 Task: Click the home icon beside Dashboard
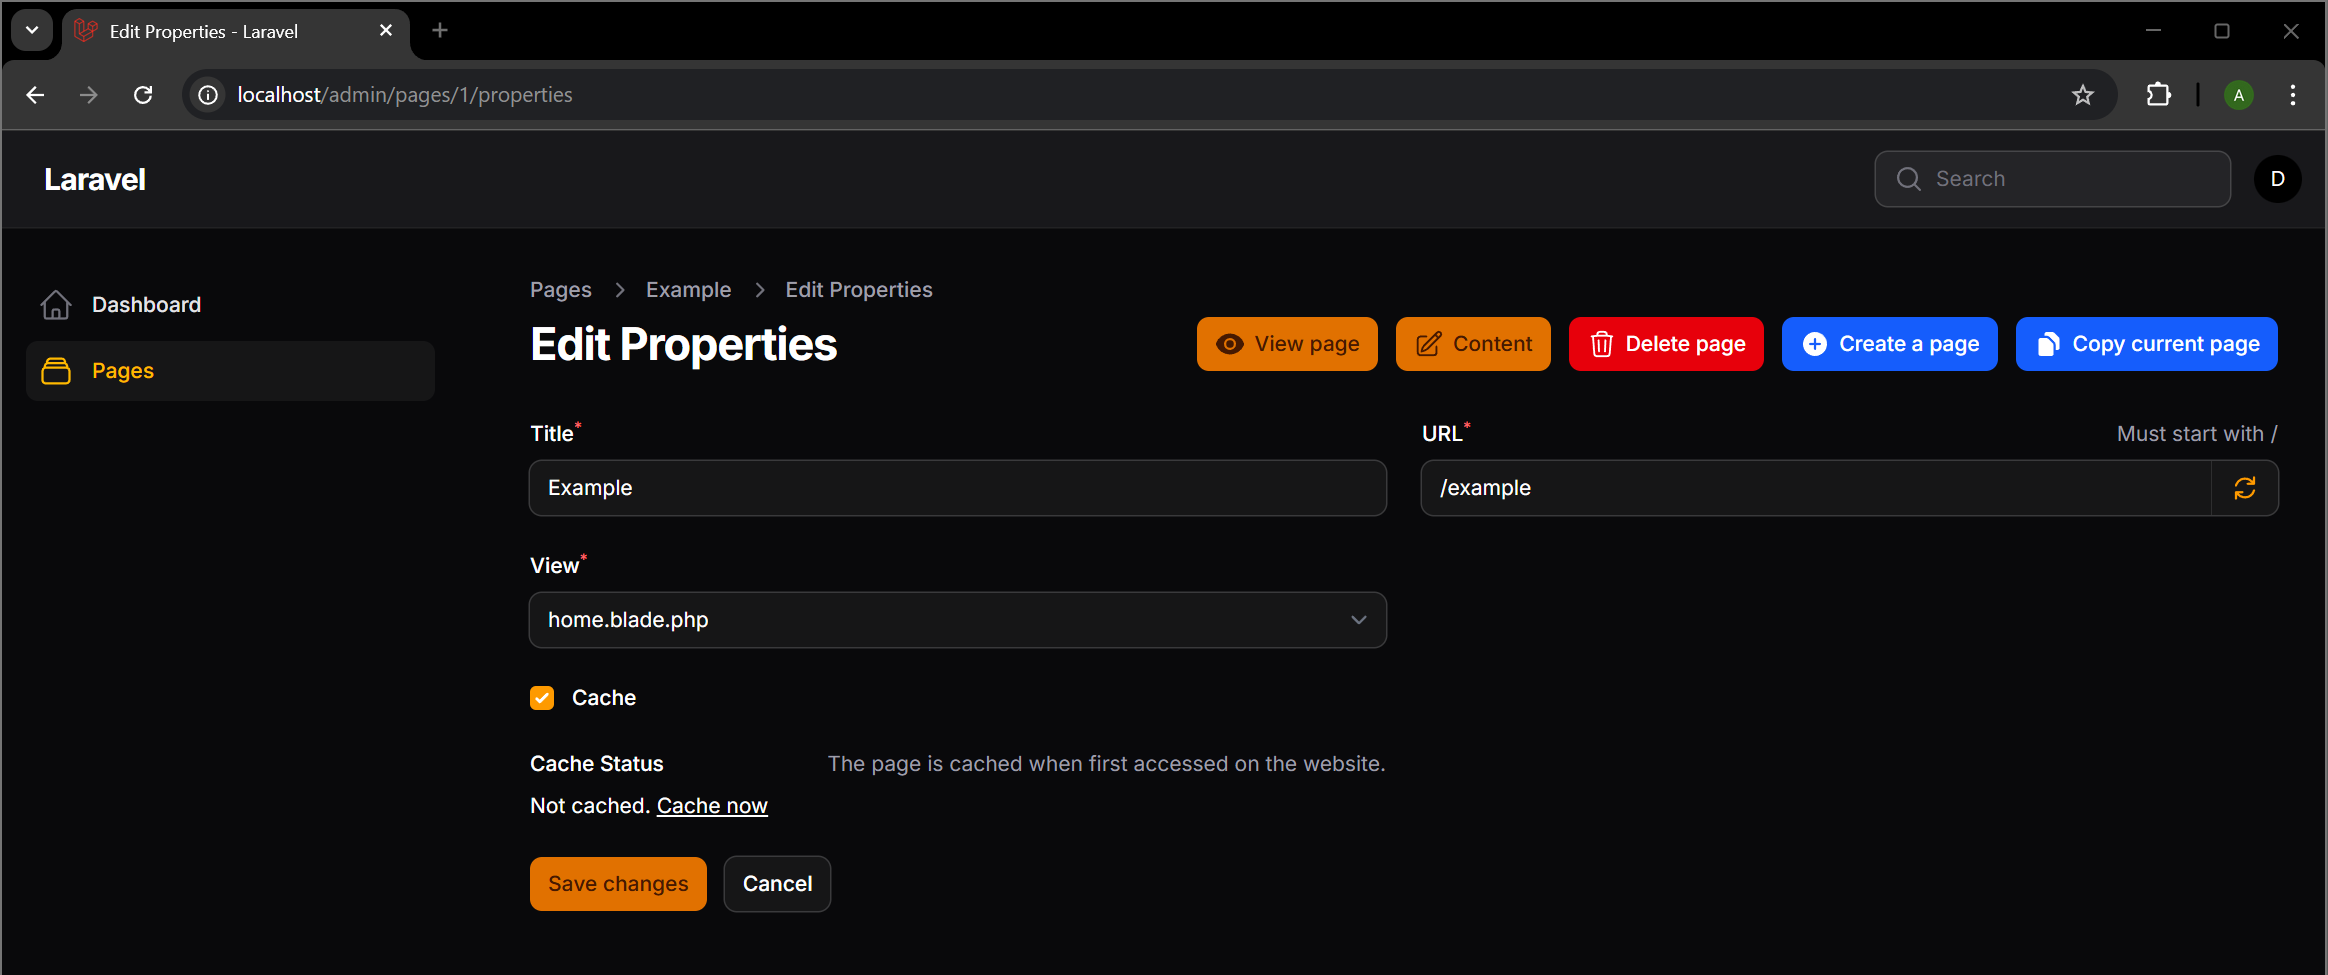point(56,304)
